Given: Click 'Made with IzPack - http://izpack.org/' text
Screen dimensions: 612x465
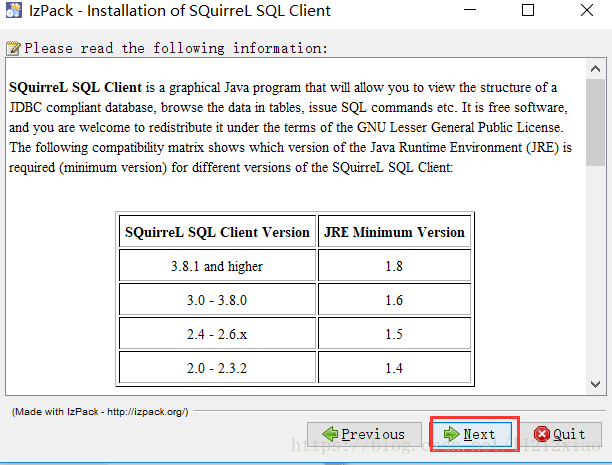Looking at the screenshot, I should 100,412.
